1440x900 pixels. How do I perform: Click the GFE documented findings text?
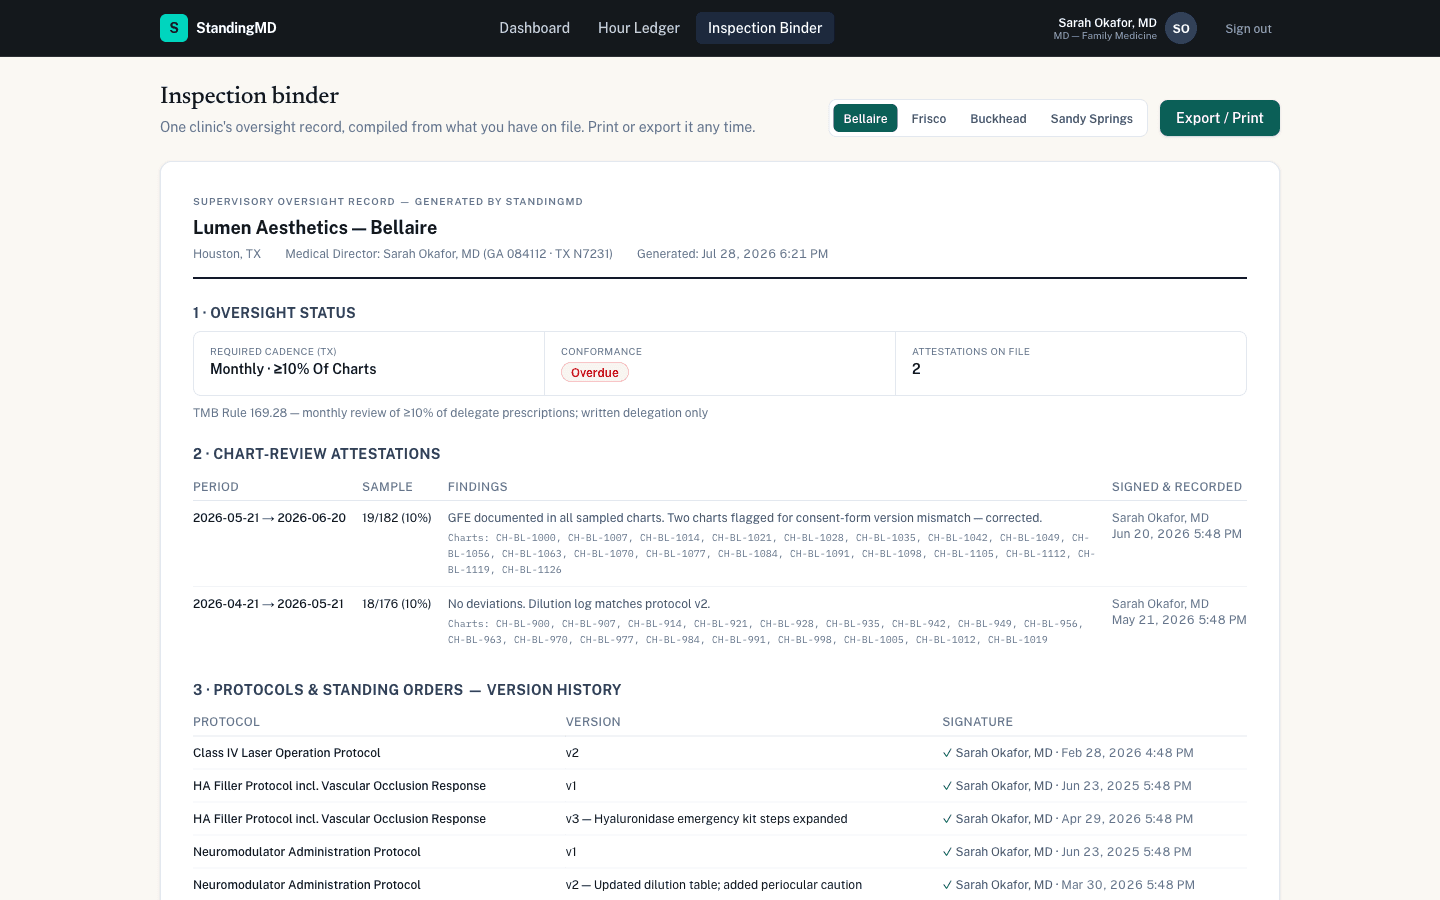pyautogui.click(x=745, y=518)
